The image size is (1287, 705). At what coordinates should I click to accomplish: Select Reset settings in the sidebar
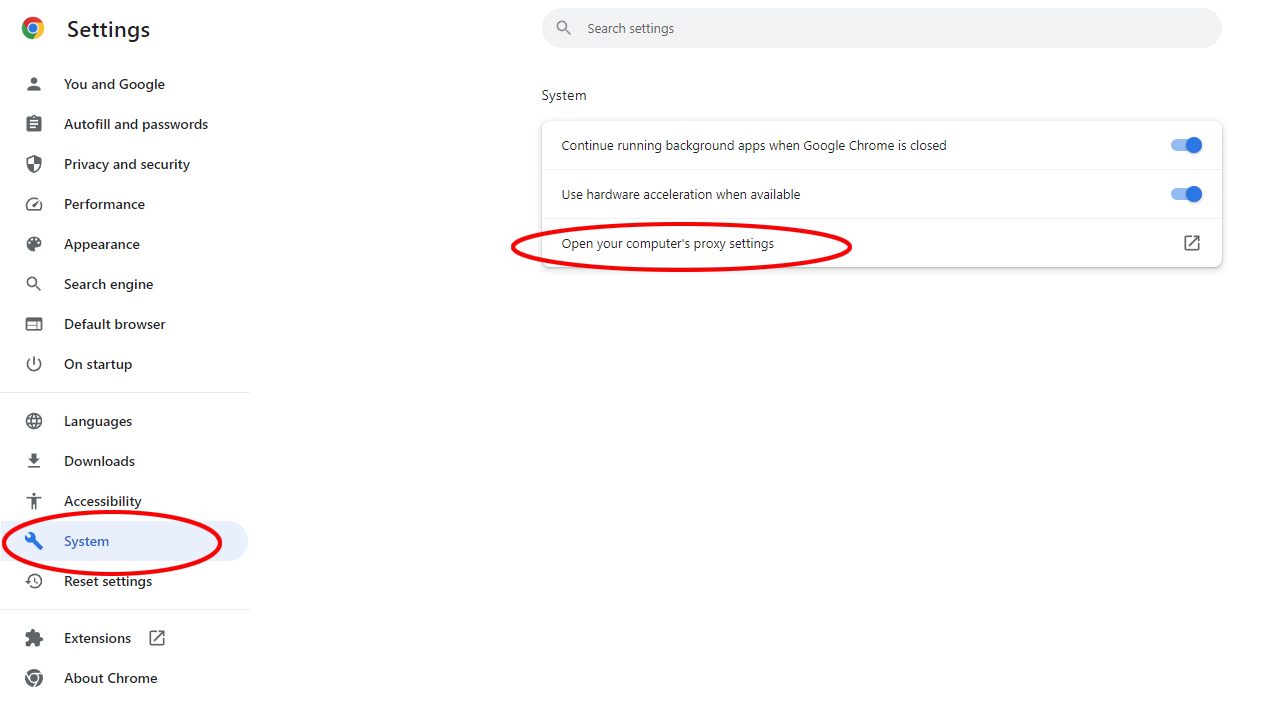(x=107, y=581)
